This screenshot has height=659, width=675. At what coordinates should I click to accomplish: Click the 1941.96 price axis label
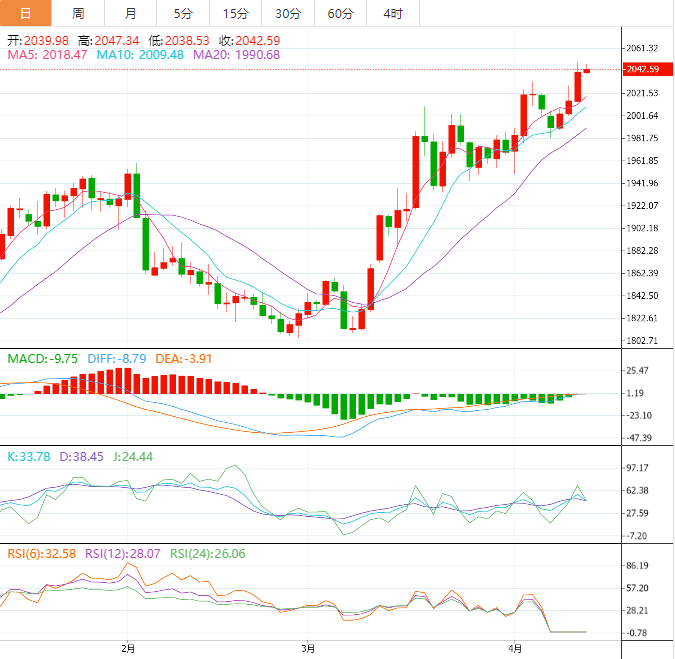click(x=642, y=183)
